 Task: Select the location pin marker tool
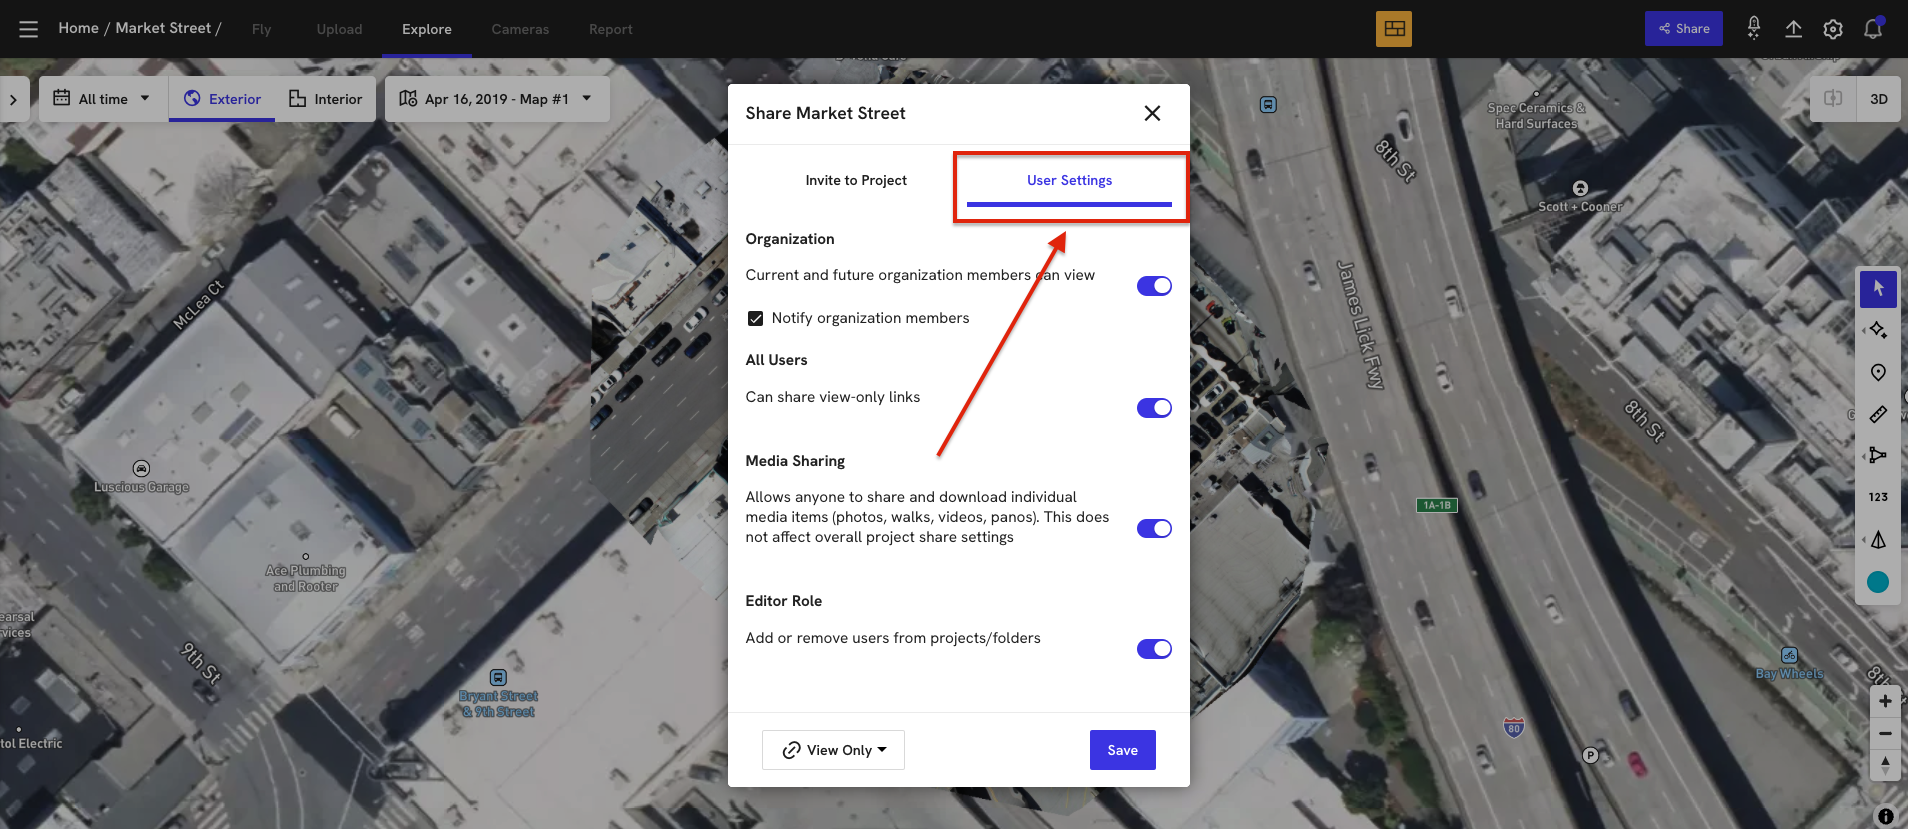pos(1878,372)
